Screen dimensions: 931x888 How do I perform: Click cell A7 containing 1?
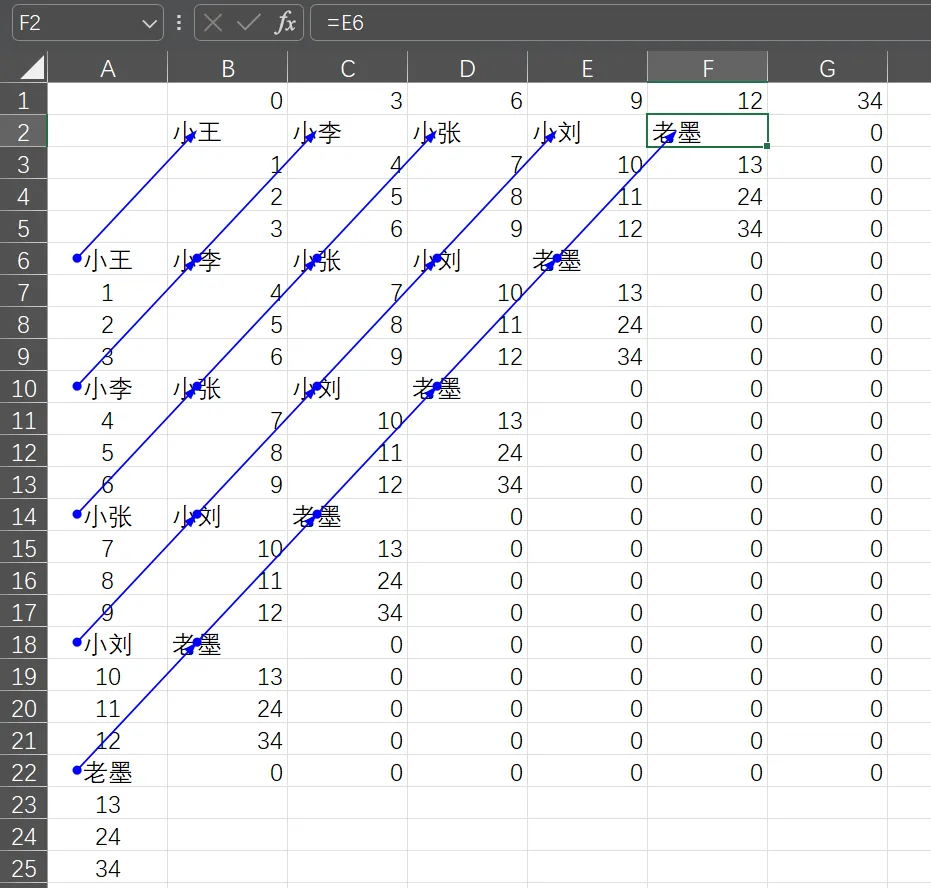[107, 292]
